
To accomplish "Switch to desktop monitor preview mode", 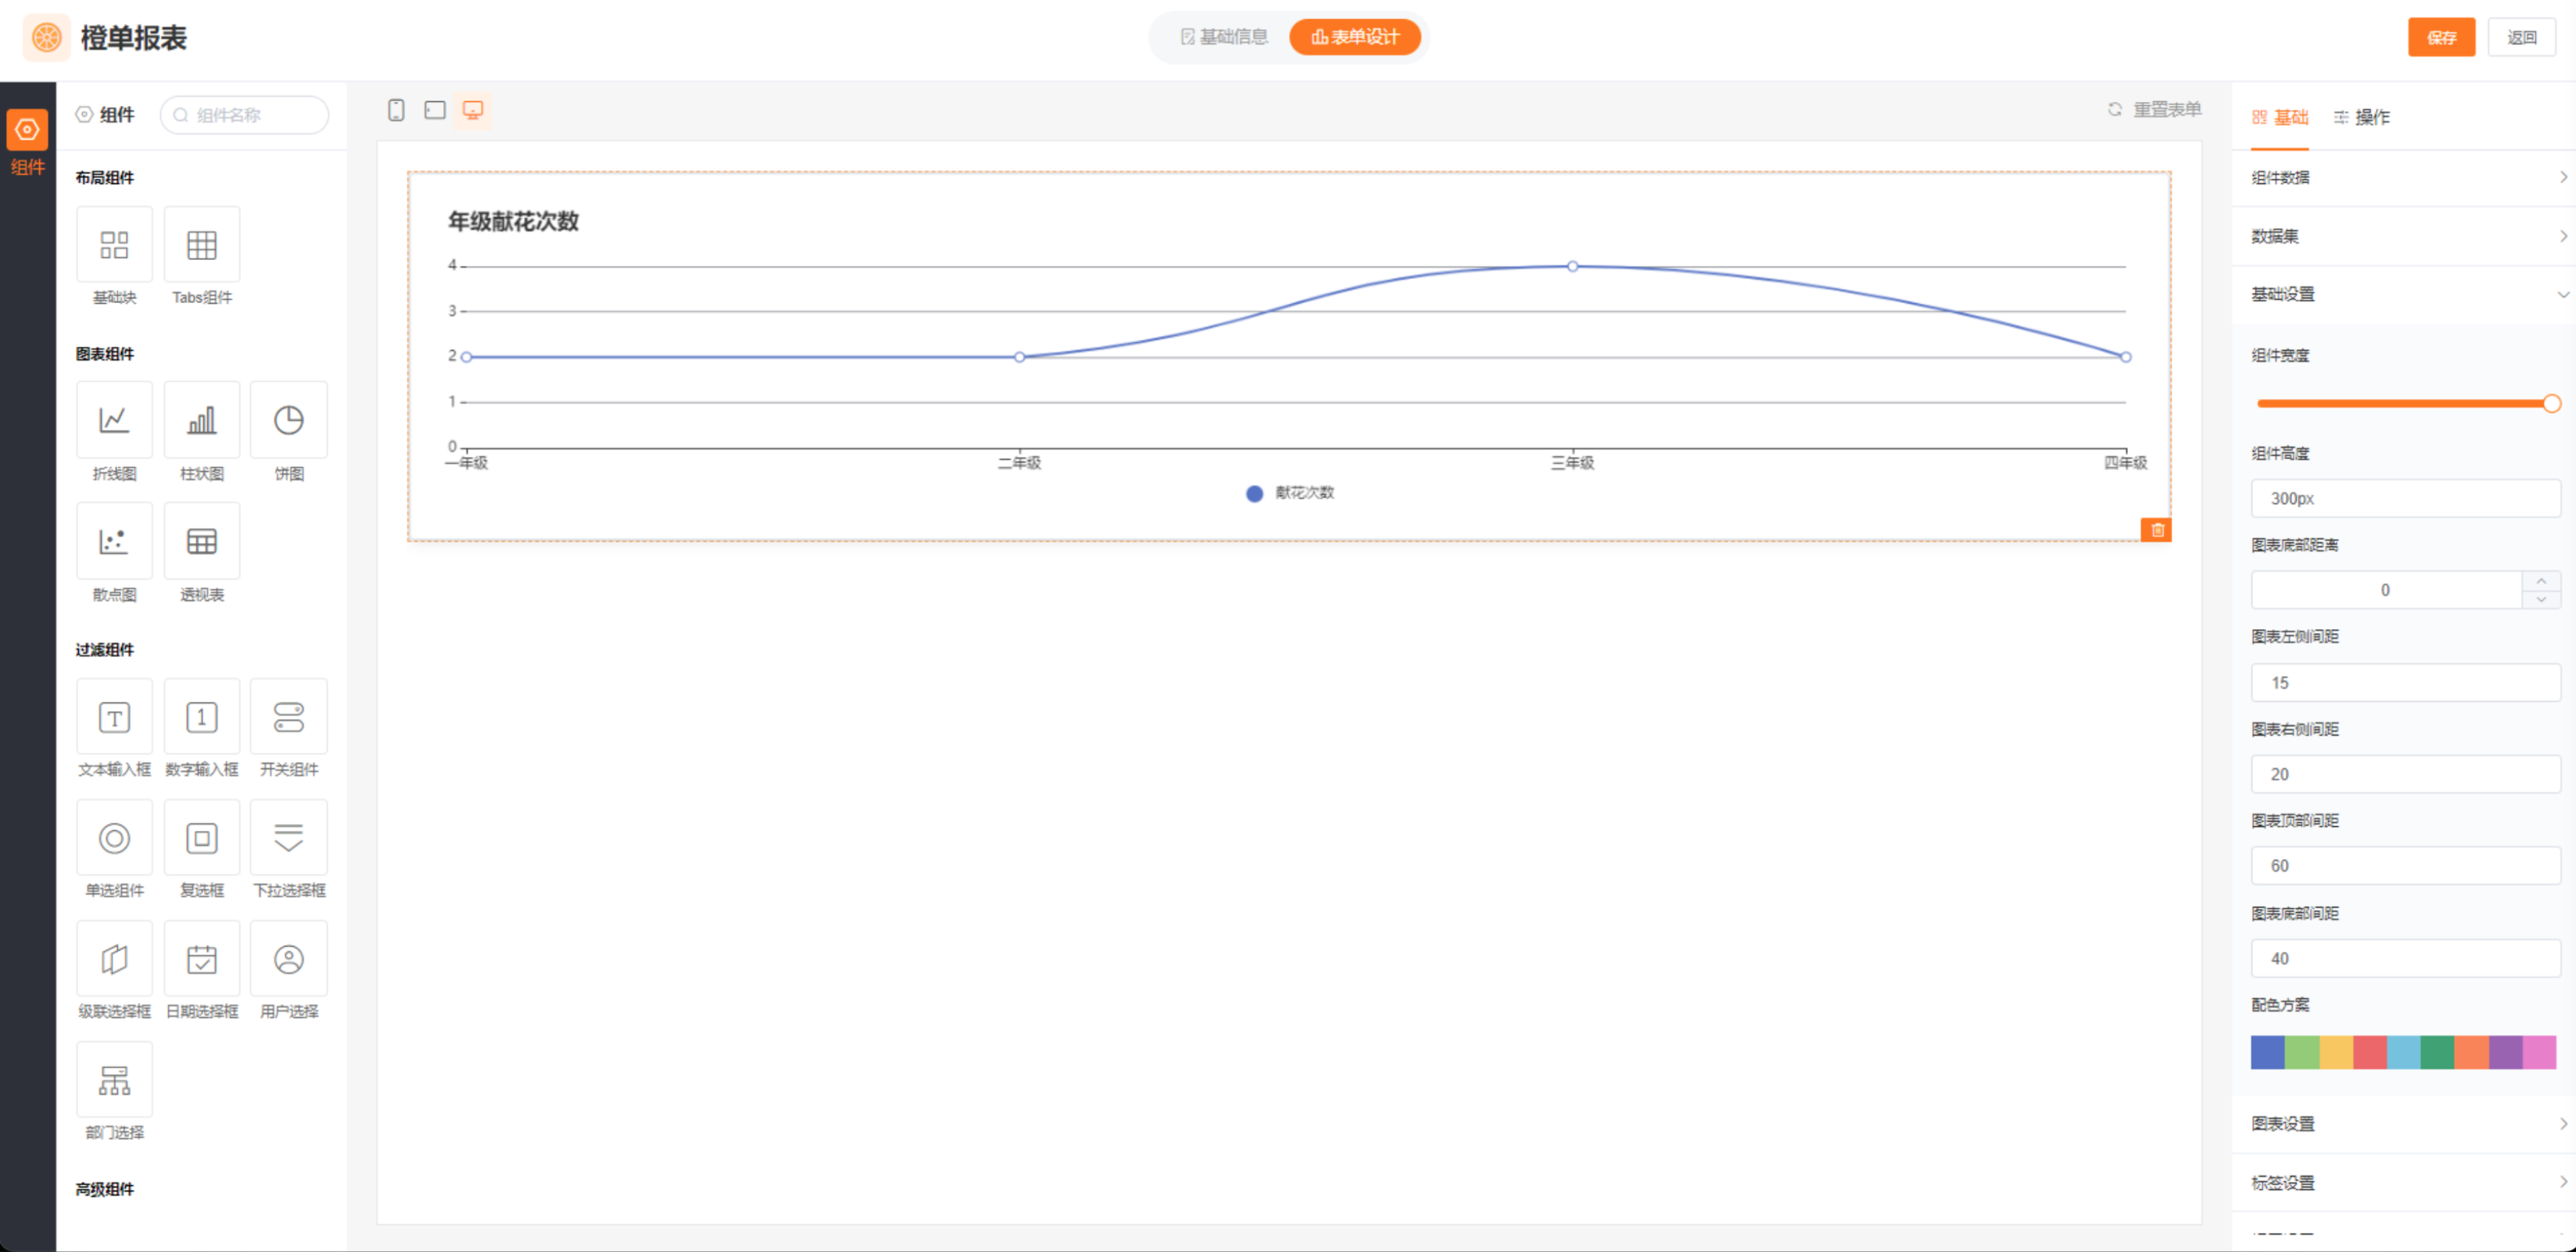I will 473,110.
